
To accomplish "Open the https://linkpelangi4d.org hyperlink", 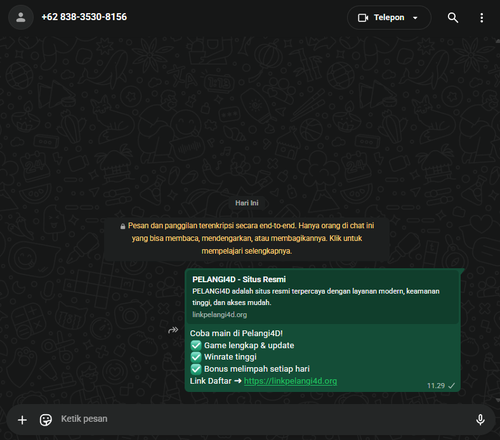I will pos(290,381).
